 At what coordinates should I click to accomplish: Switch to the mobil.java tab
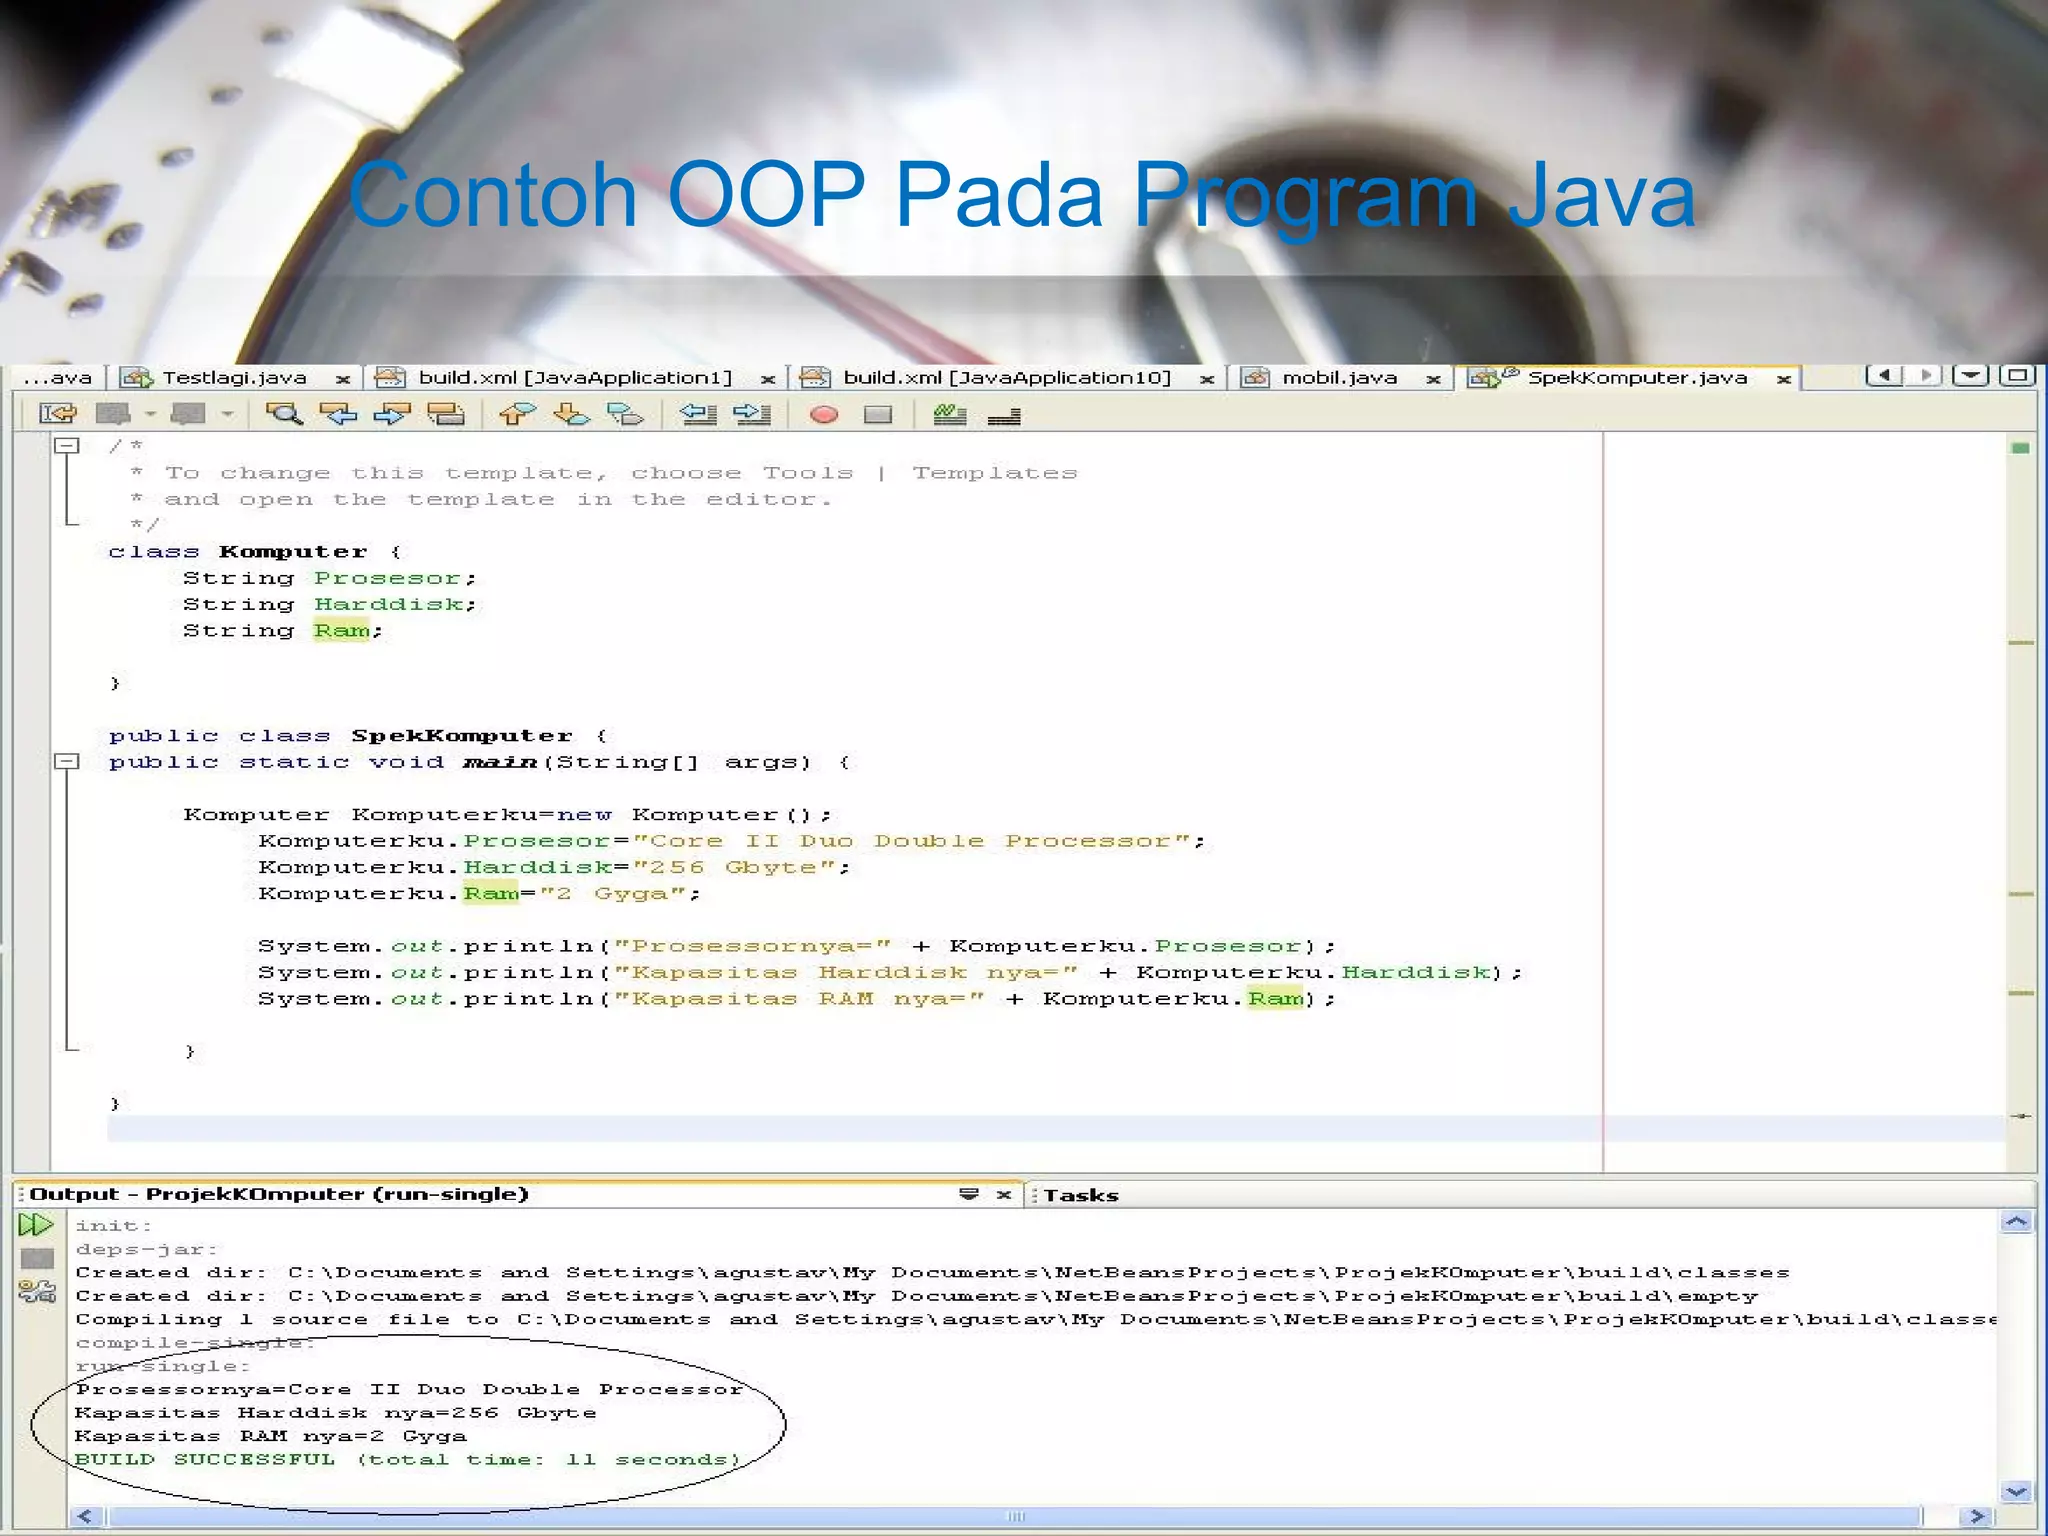1338,378
